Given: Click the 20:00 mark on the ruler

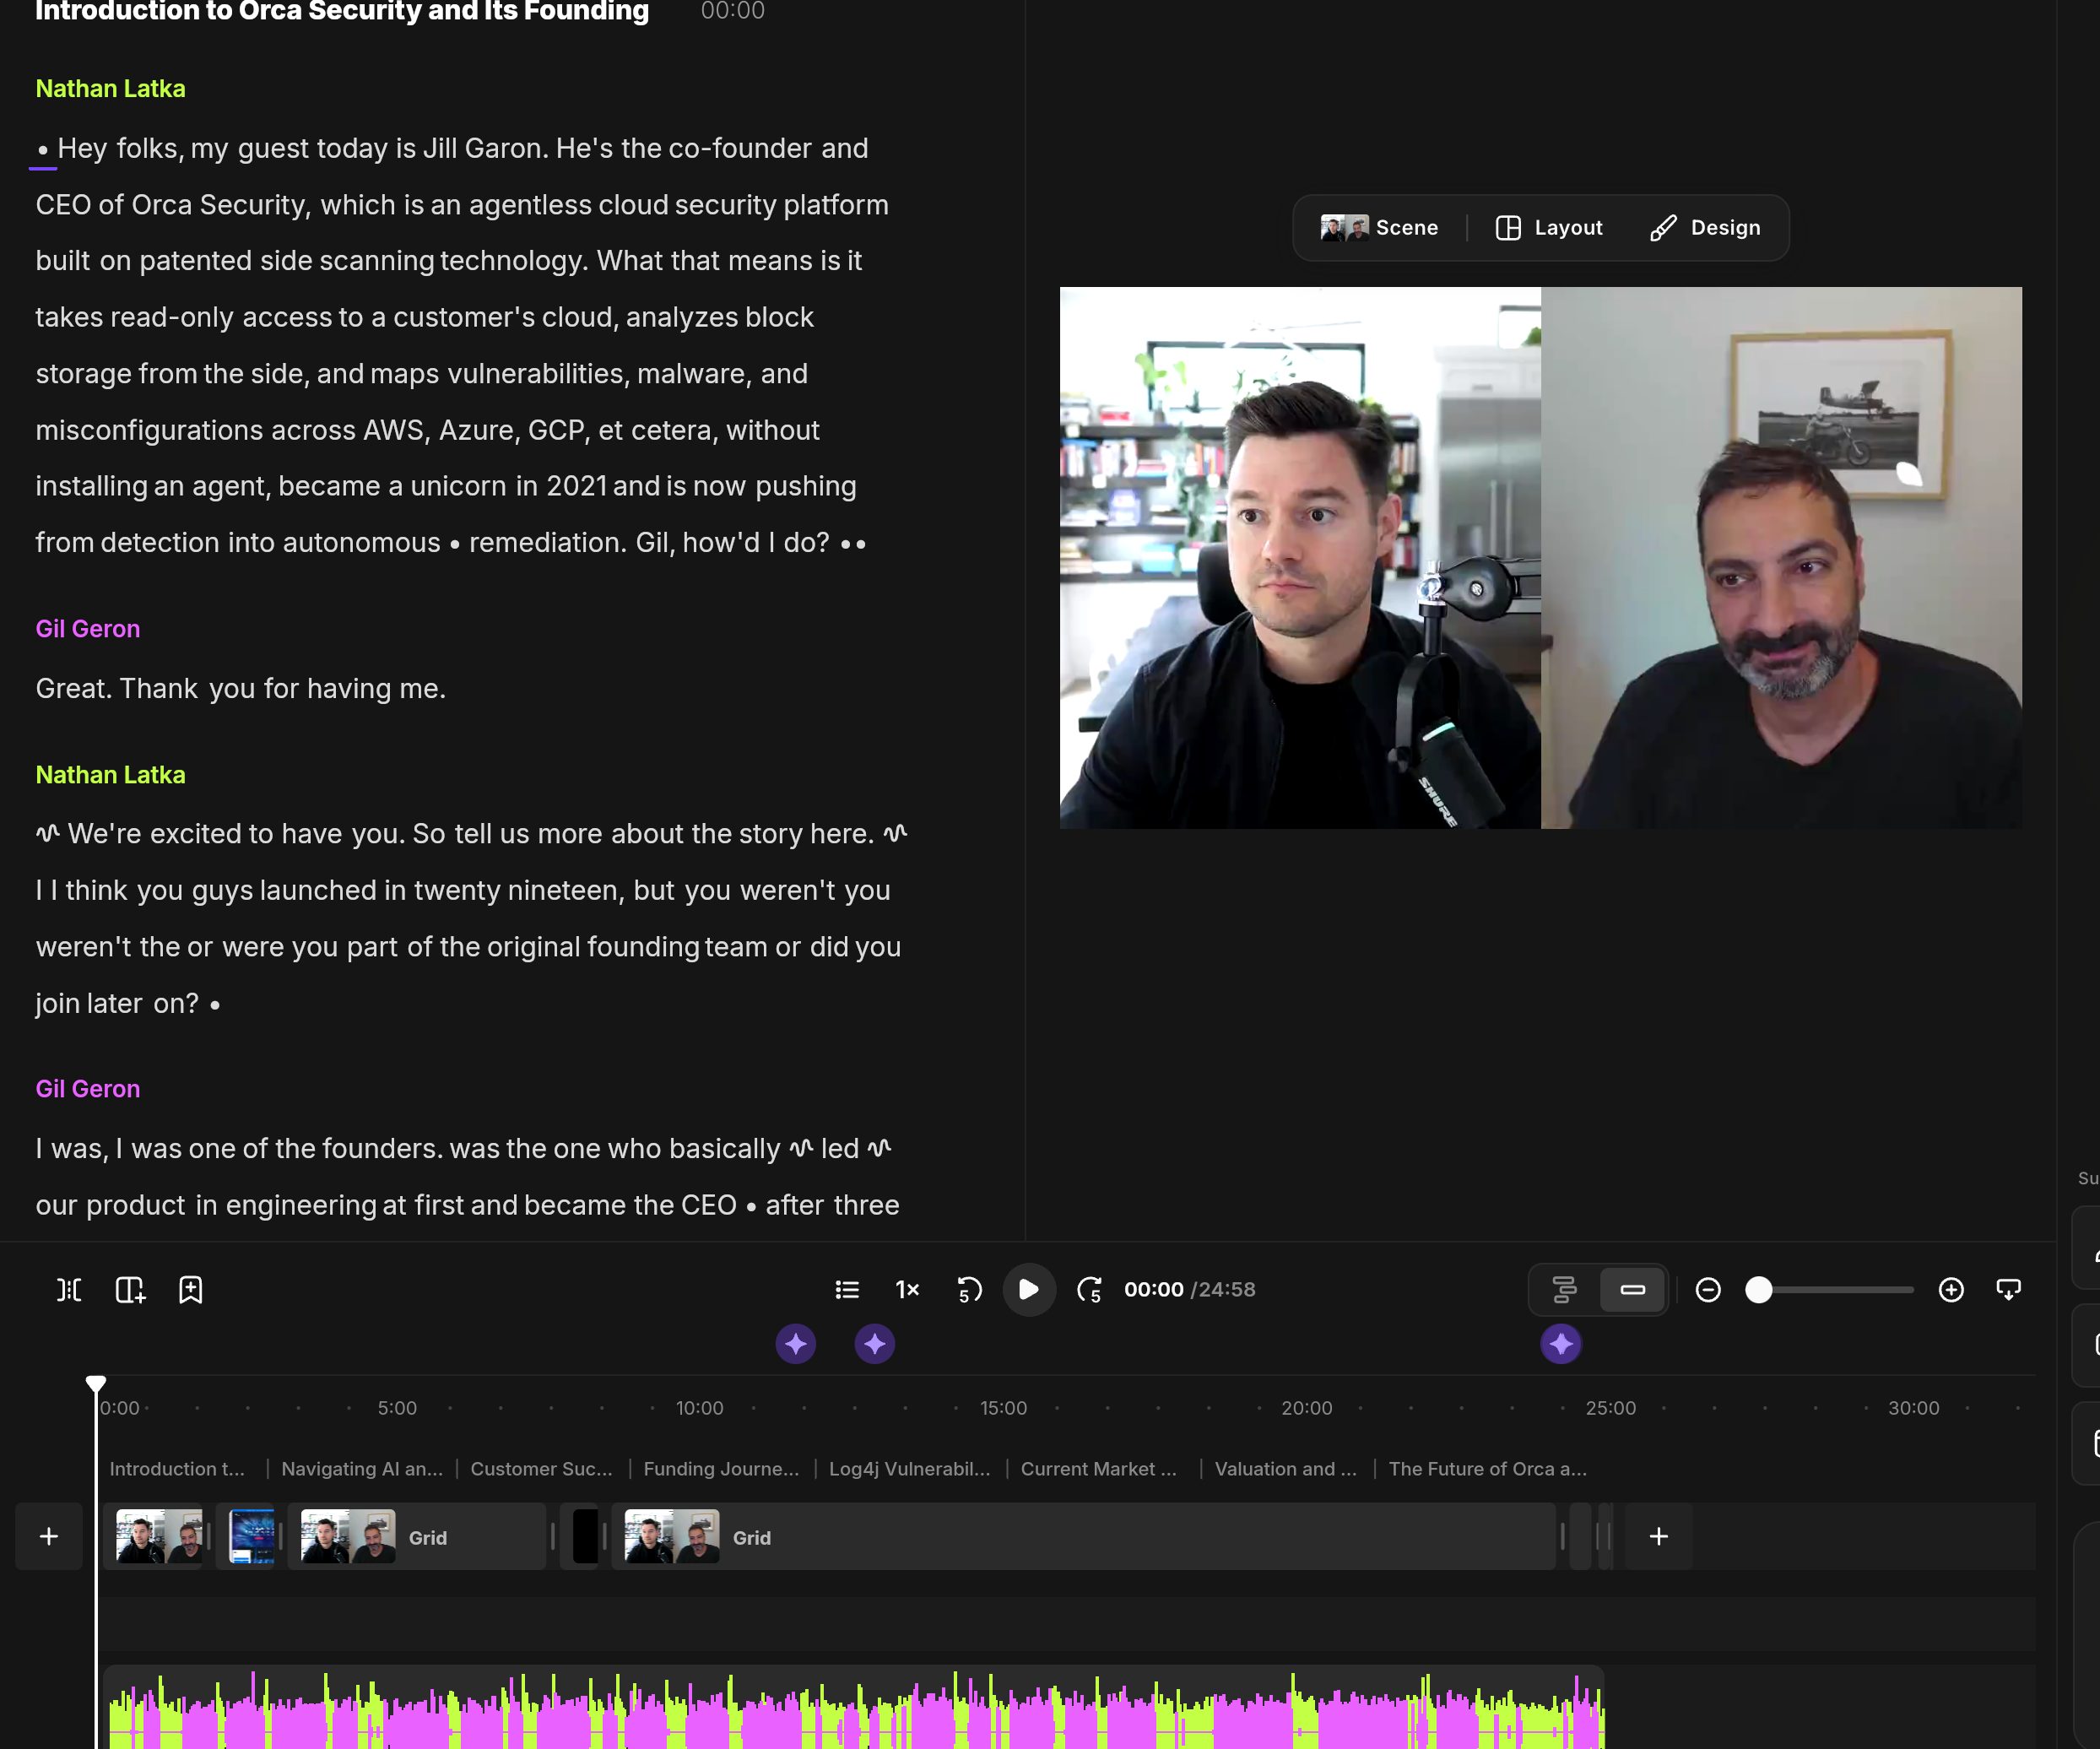Looking at the screenshot, I should [1307, 1408].
